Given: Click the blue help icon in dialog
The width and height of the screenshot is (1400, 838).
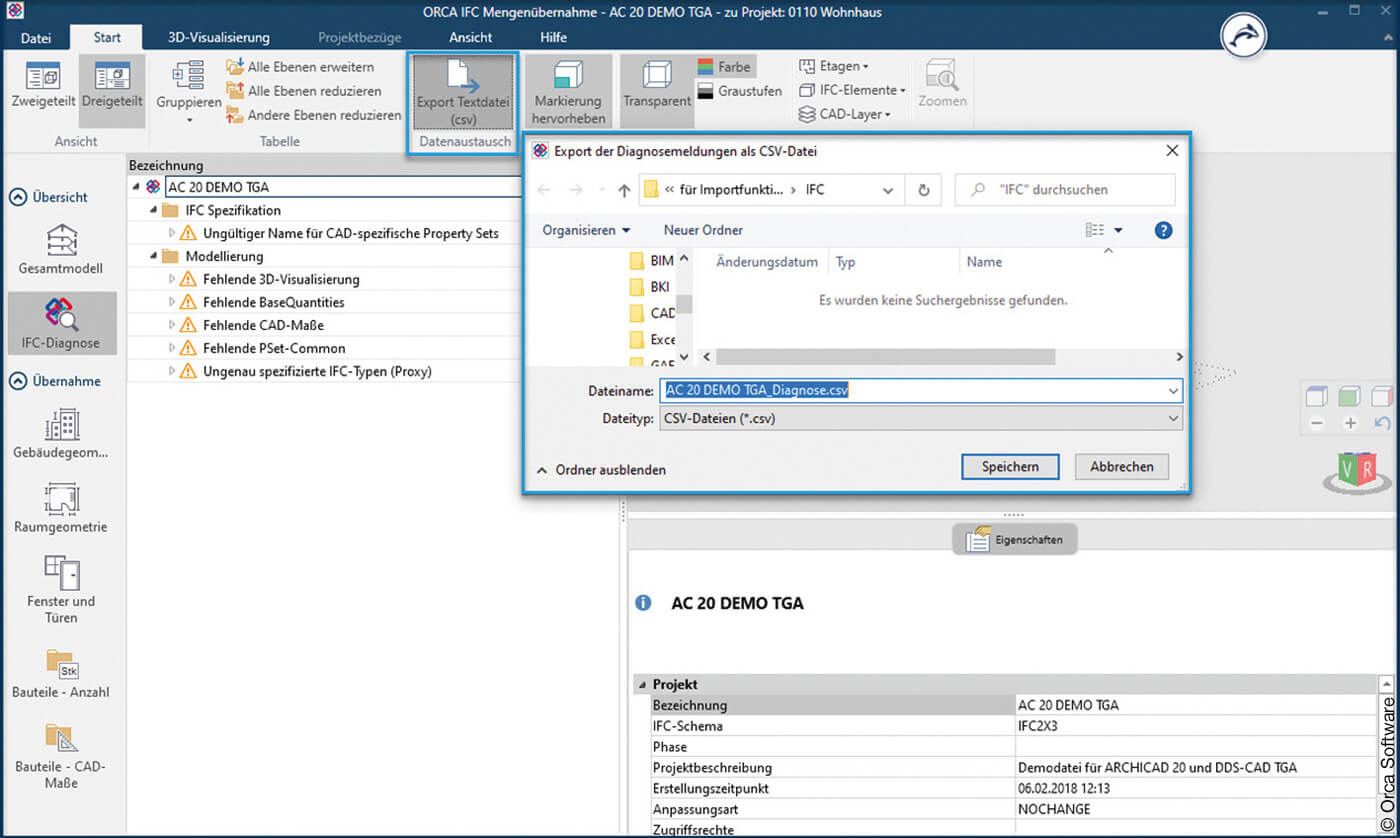Looking at the screenshot, I should (x=1163, y=230).
